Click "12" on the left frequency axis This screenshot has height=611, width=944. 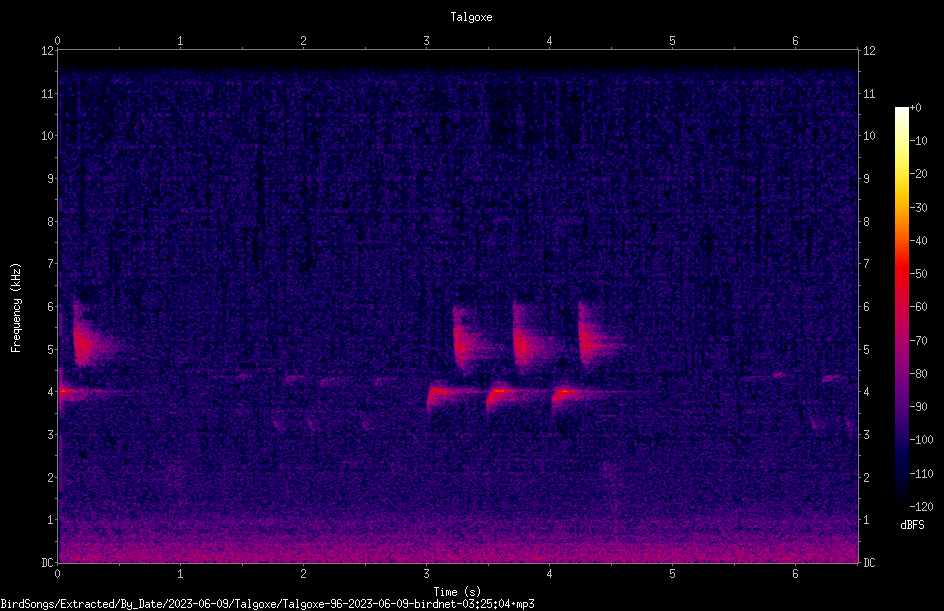[48, 51]
